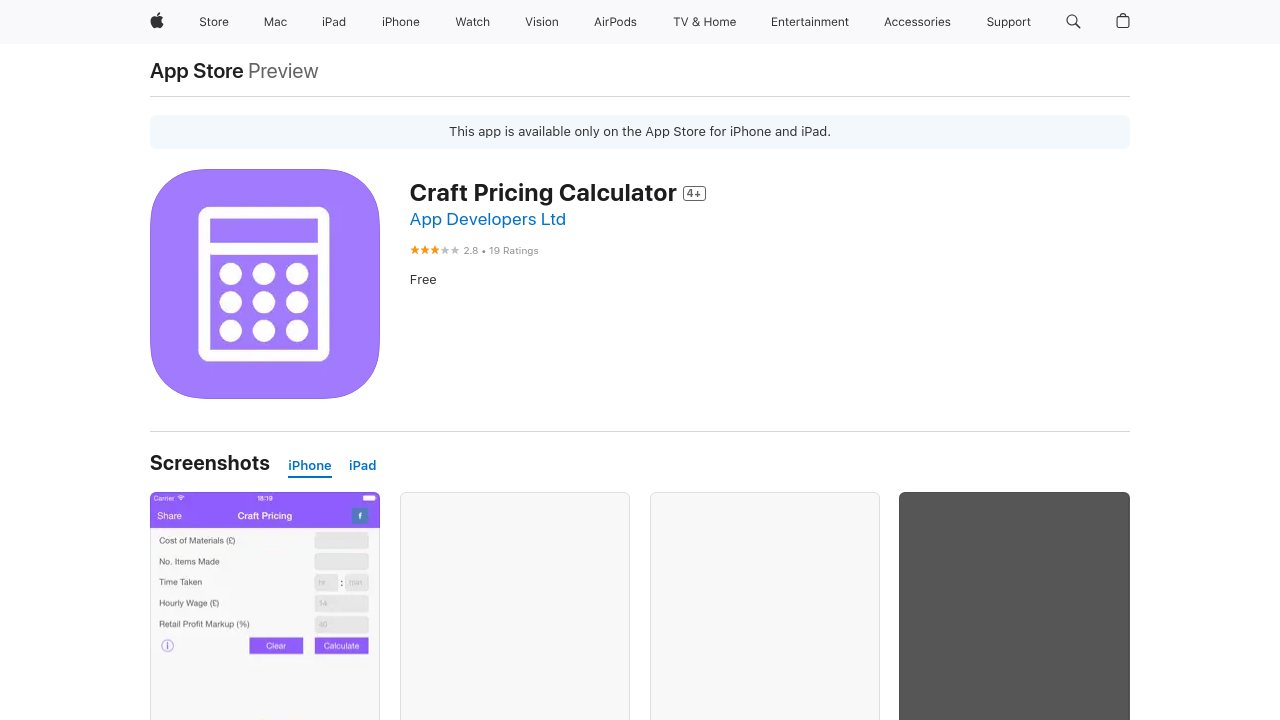This screenshot has width=1280, height=720.
Task: Click the Craft Pricing Calculator app icon
Action: (265, 284)
